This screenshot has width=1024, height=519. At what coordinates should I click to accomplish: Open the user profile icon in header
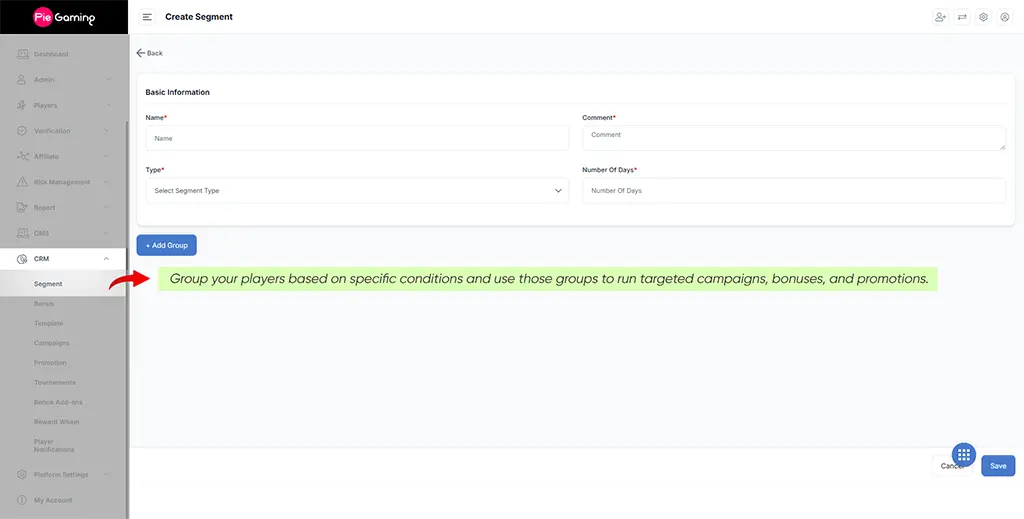[x=1005, y=17]
